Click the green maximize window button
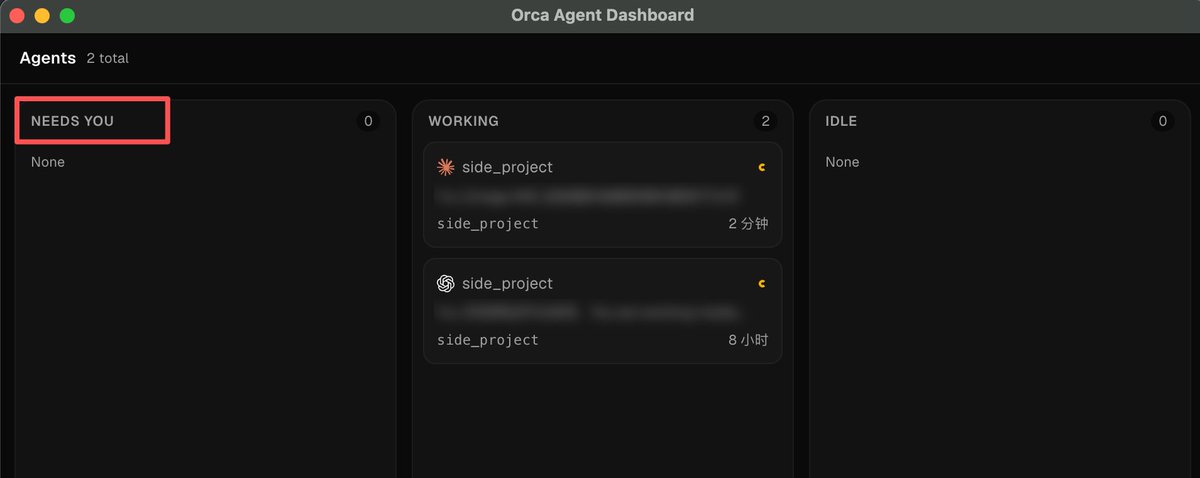Image resolution: width=1200 pixels, height=478 pixels. [x=67, y=16]
